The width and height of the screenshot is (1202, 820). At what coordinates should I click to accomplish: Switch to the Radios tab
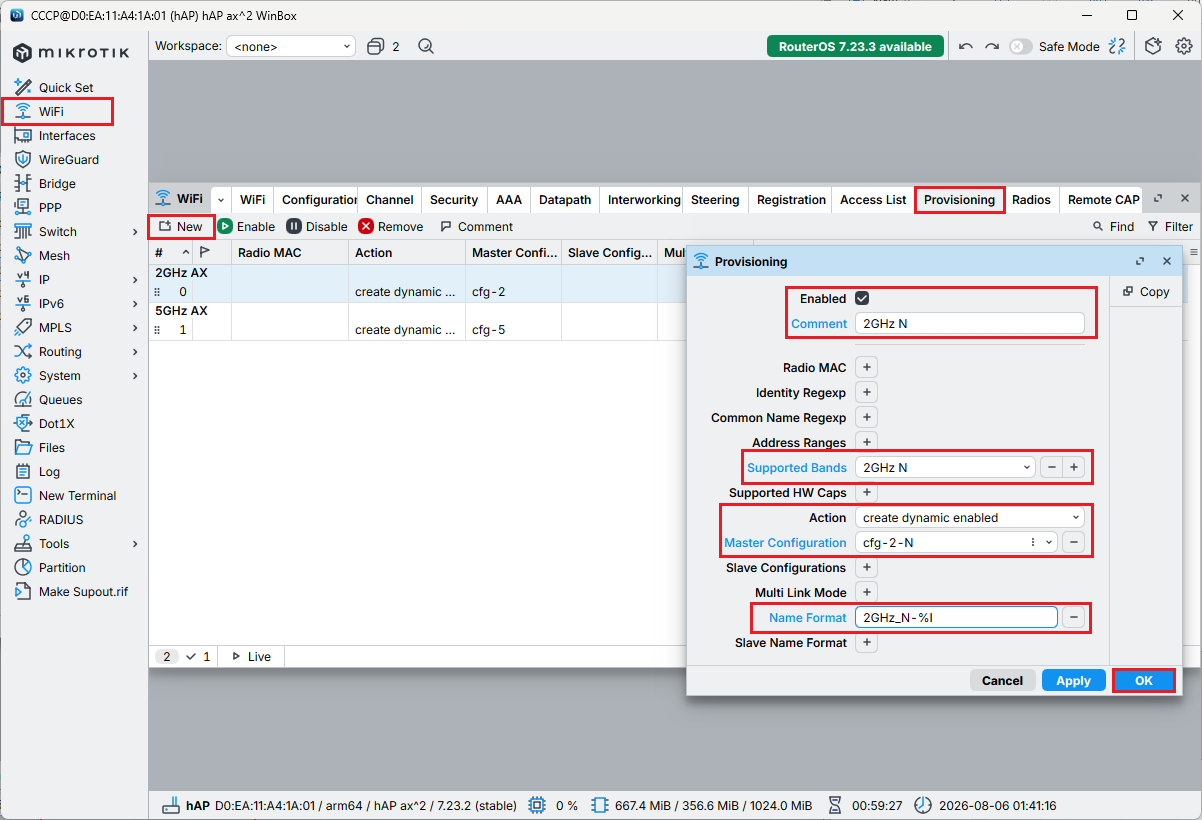tap(1031, 200)
